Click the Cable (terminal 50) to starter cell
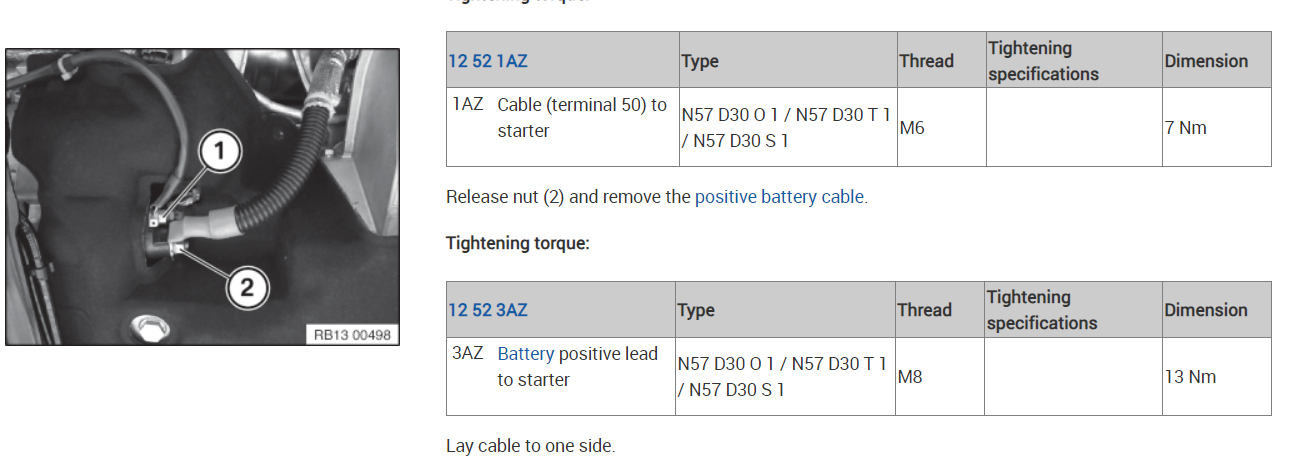The image size is (1291, 465). click(x=581, y=118)
